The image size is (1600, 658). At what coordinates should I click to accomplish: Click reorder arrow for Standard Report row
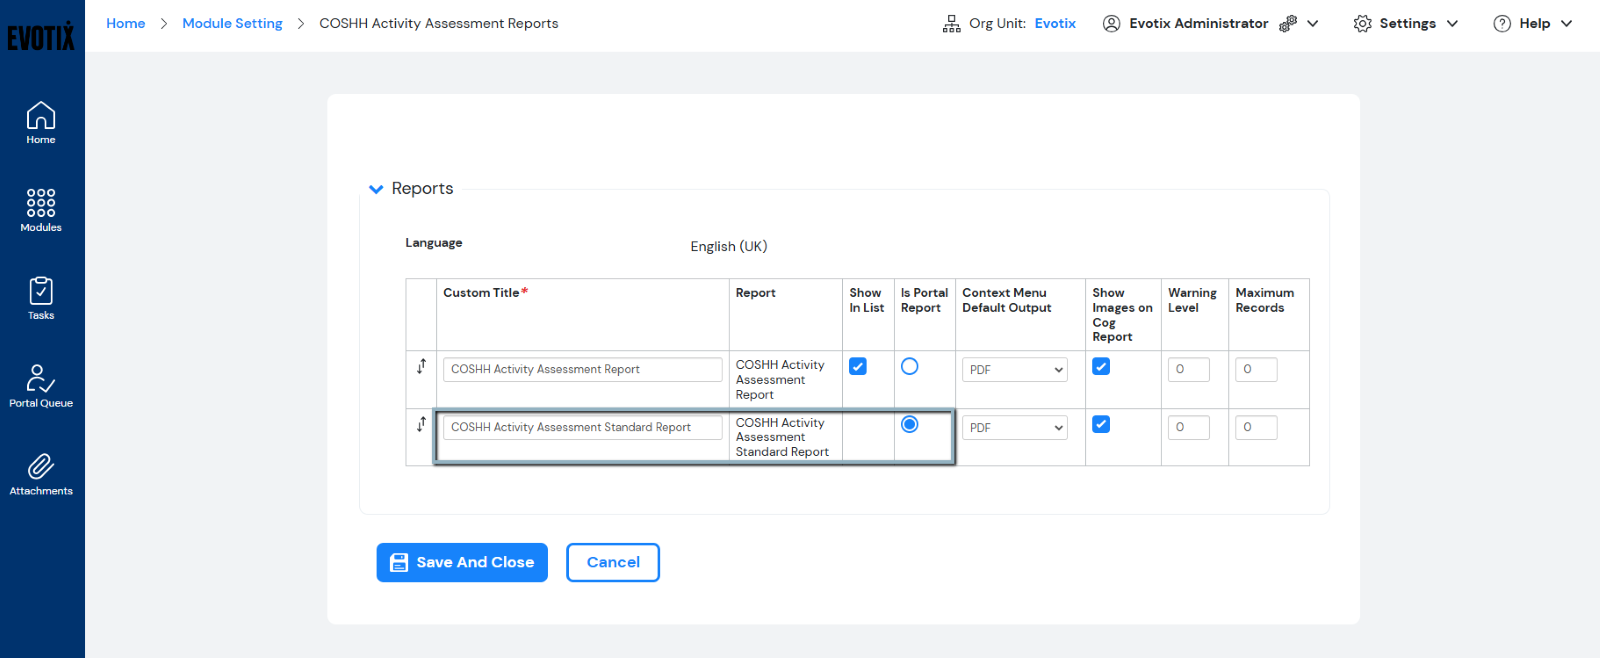coord(421,425)
